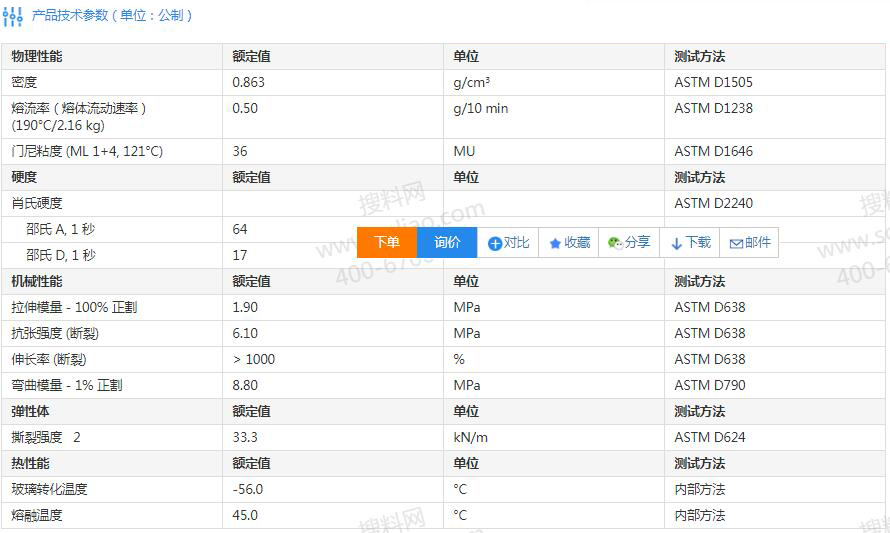
Task: Click the ASTM D790 test method cell
Action: click(x=709, y=386)
